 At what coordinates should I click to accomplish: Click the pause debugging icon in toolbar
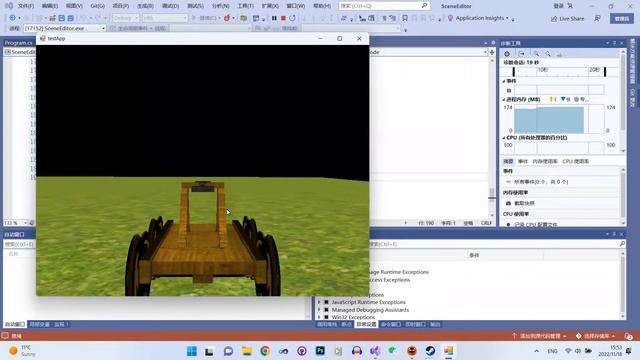(x=274, y=18)
